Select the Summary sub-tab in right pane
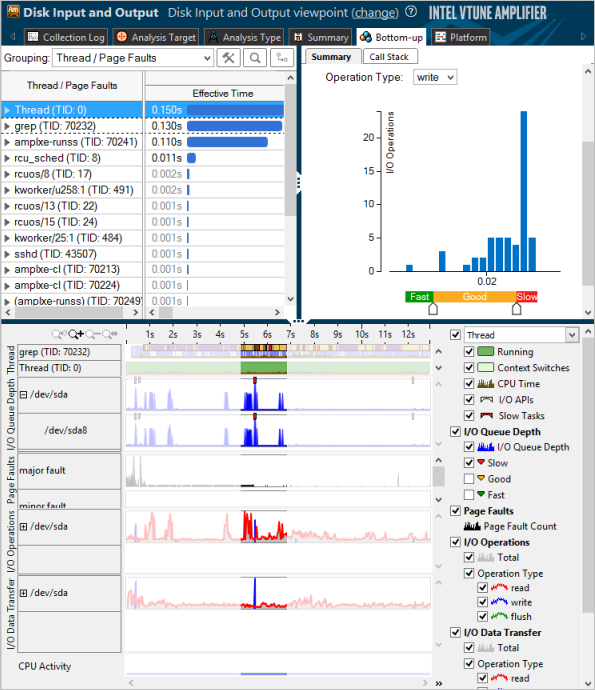 (331, 57)
